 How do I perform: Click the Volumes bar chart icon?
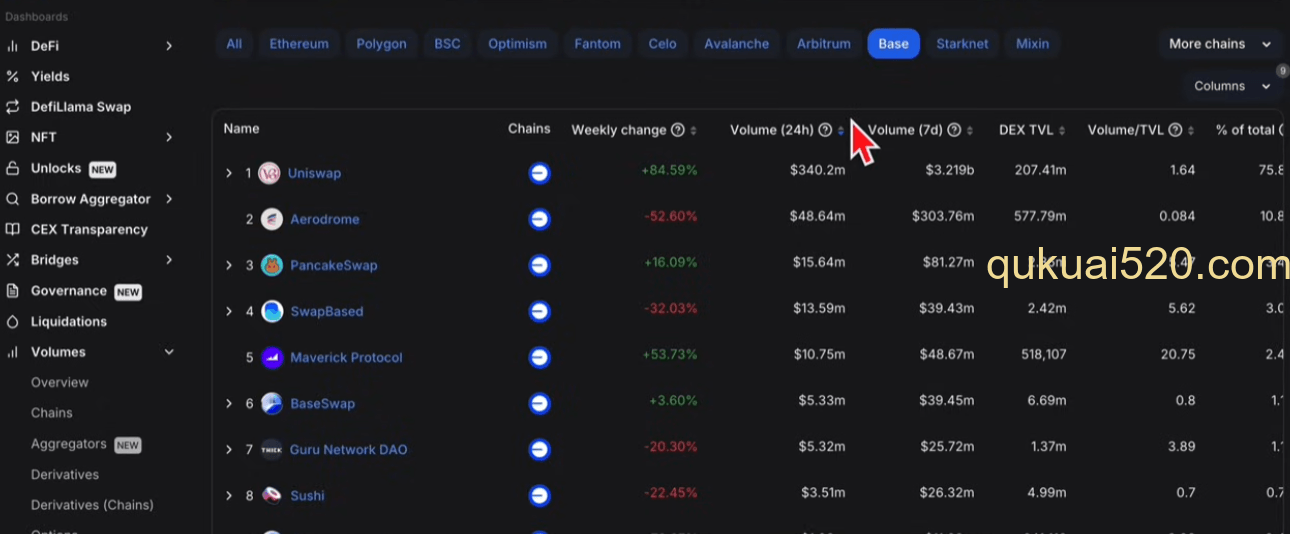(13, 352)
